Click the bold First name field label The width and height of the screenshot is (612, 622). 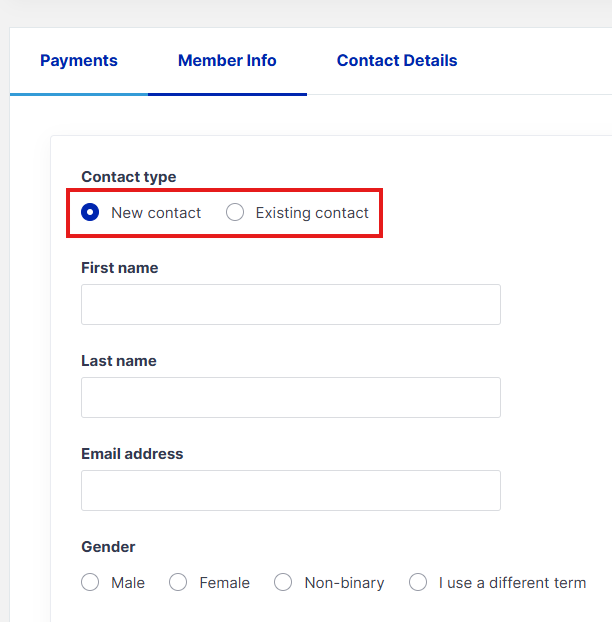(119, 268)
